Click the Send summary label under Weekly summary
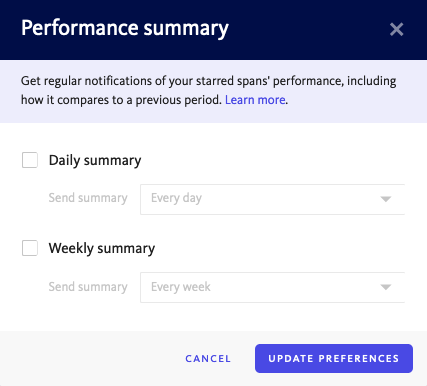 [88, 287]
